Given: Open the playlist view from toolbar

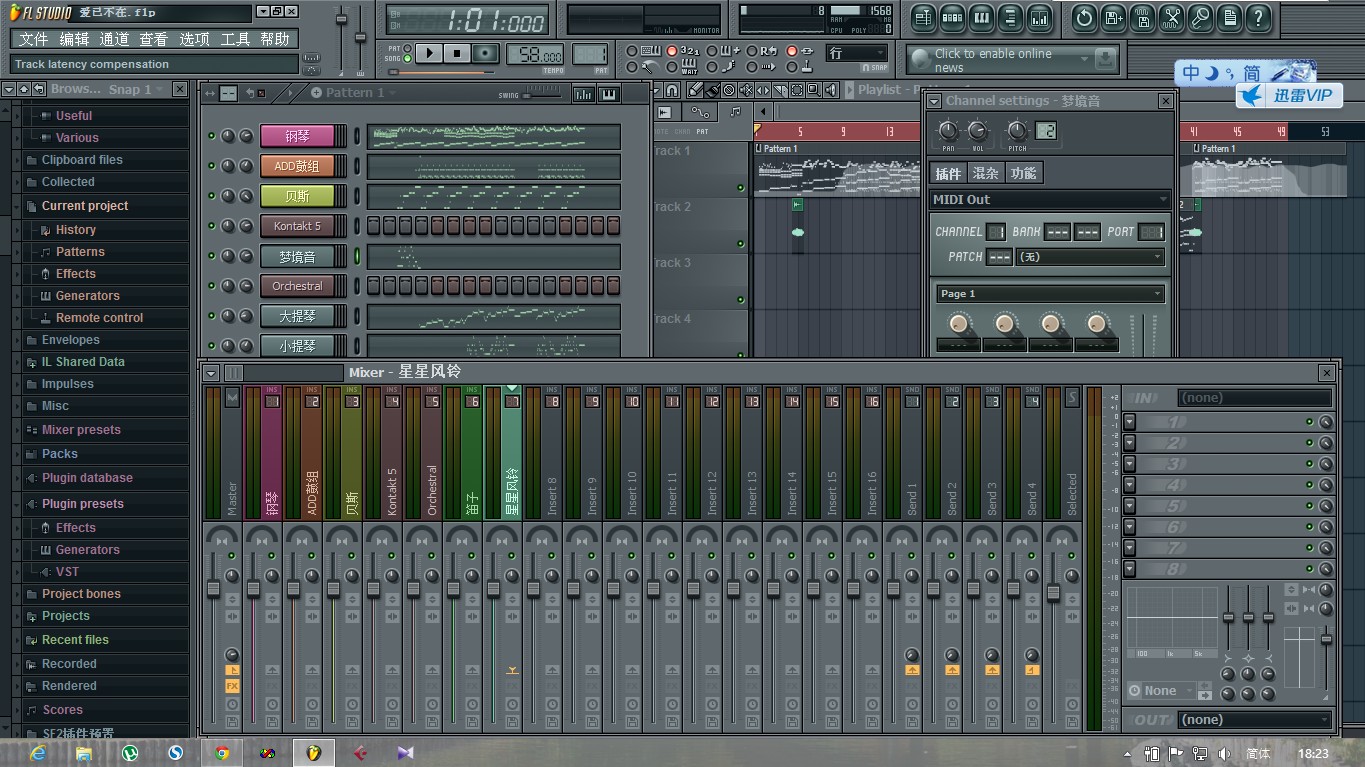Looking at the screenshot, I should pos(923,17).
